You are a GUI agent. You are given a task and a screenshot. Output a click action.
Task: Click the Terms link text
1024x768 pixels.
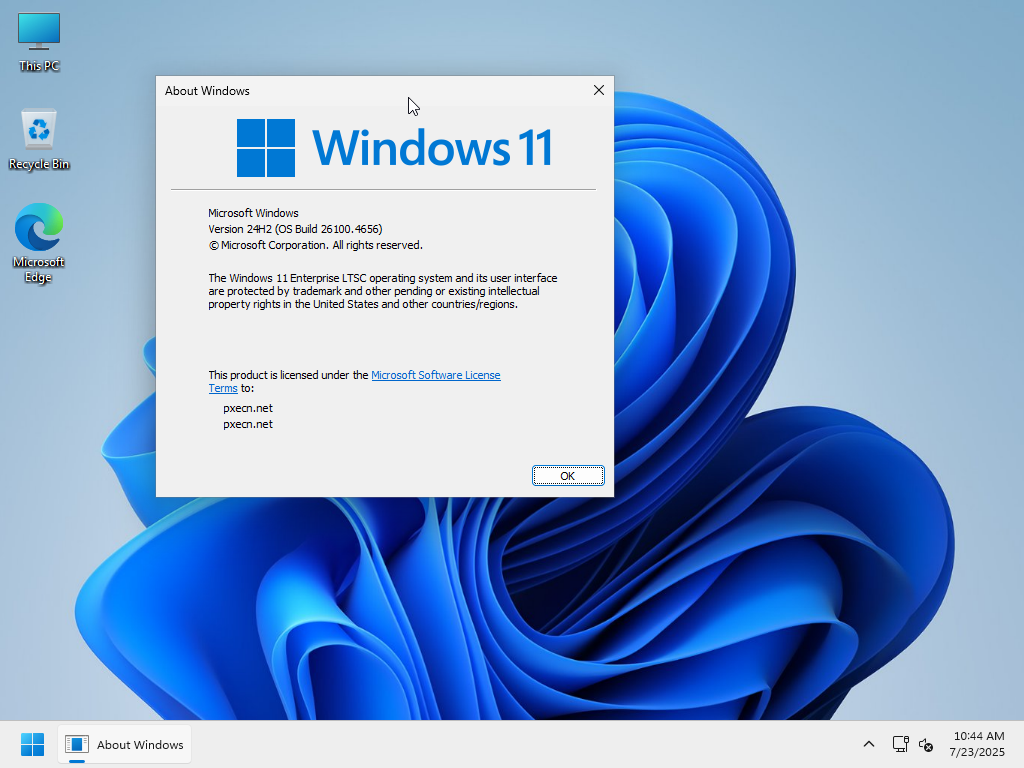click(222, 388)
